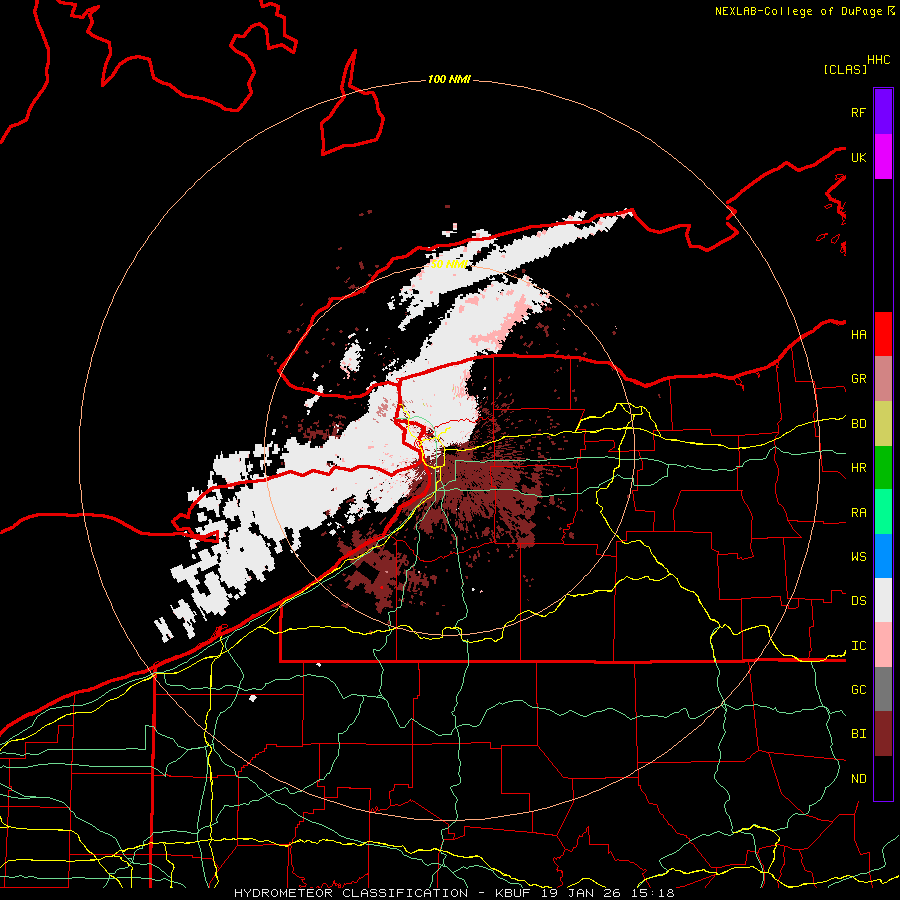Click the BD yellow legend swatch
The height and width of the screenshot is (900, 900).
883,423
